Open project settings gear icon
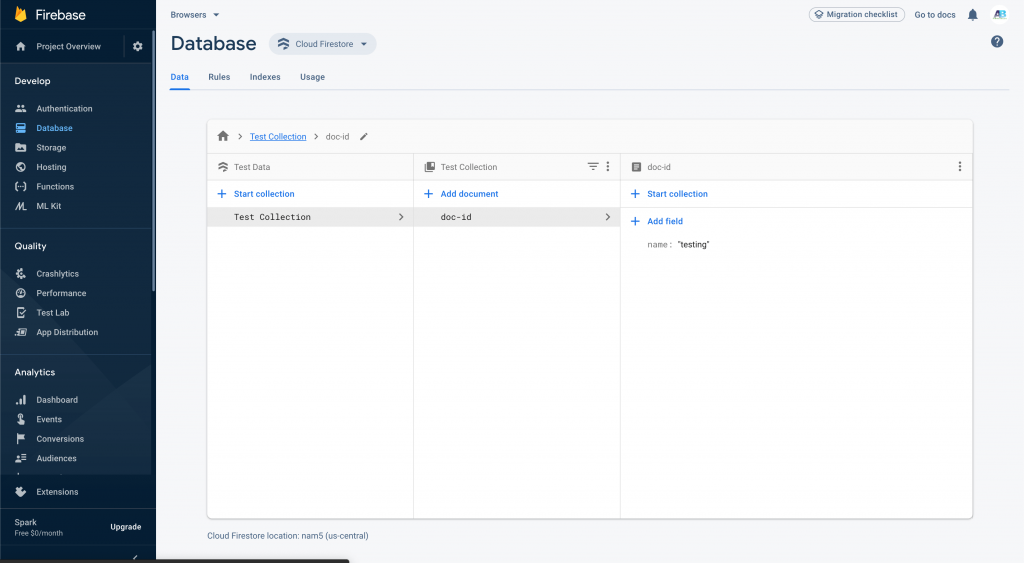Image resolution: width=1024 pixels, height=563 pixels. pos(137,46)
